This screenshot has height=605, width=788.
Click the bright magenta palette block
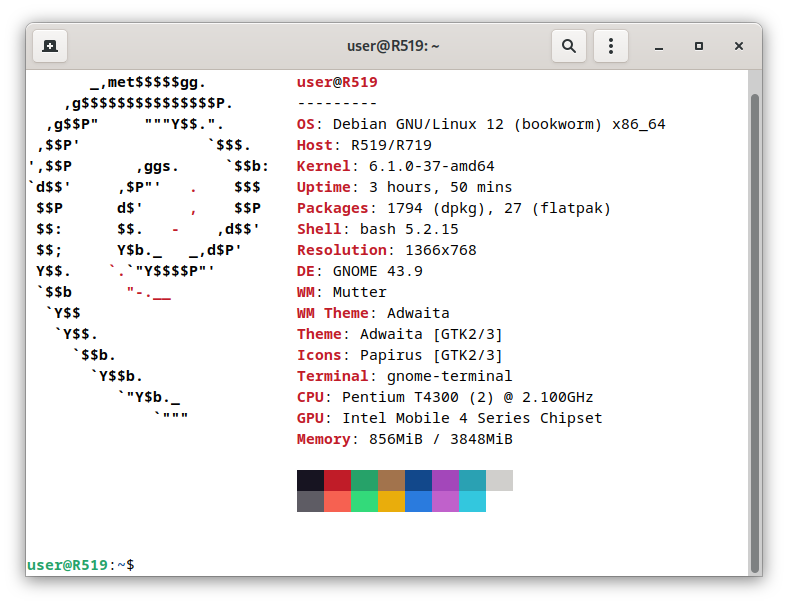point(445,501)
